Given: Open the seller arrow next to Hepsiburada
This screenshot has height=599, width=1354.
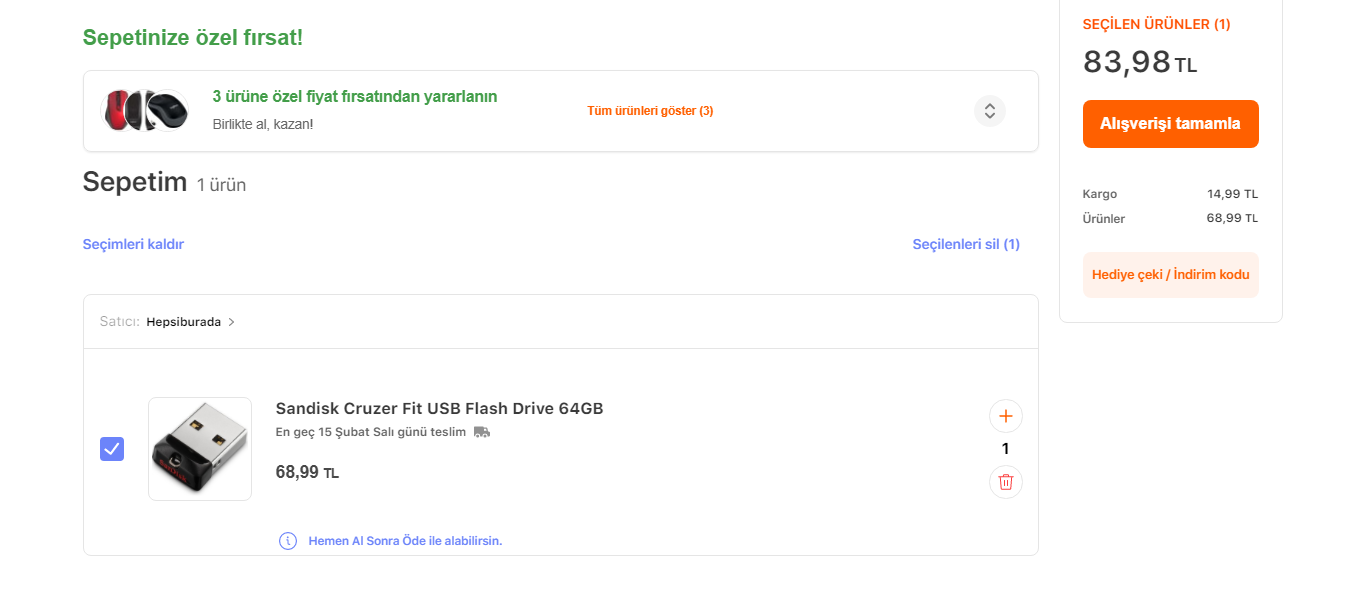Looking at the screenshot, I should 232,322.
